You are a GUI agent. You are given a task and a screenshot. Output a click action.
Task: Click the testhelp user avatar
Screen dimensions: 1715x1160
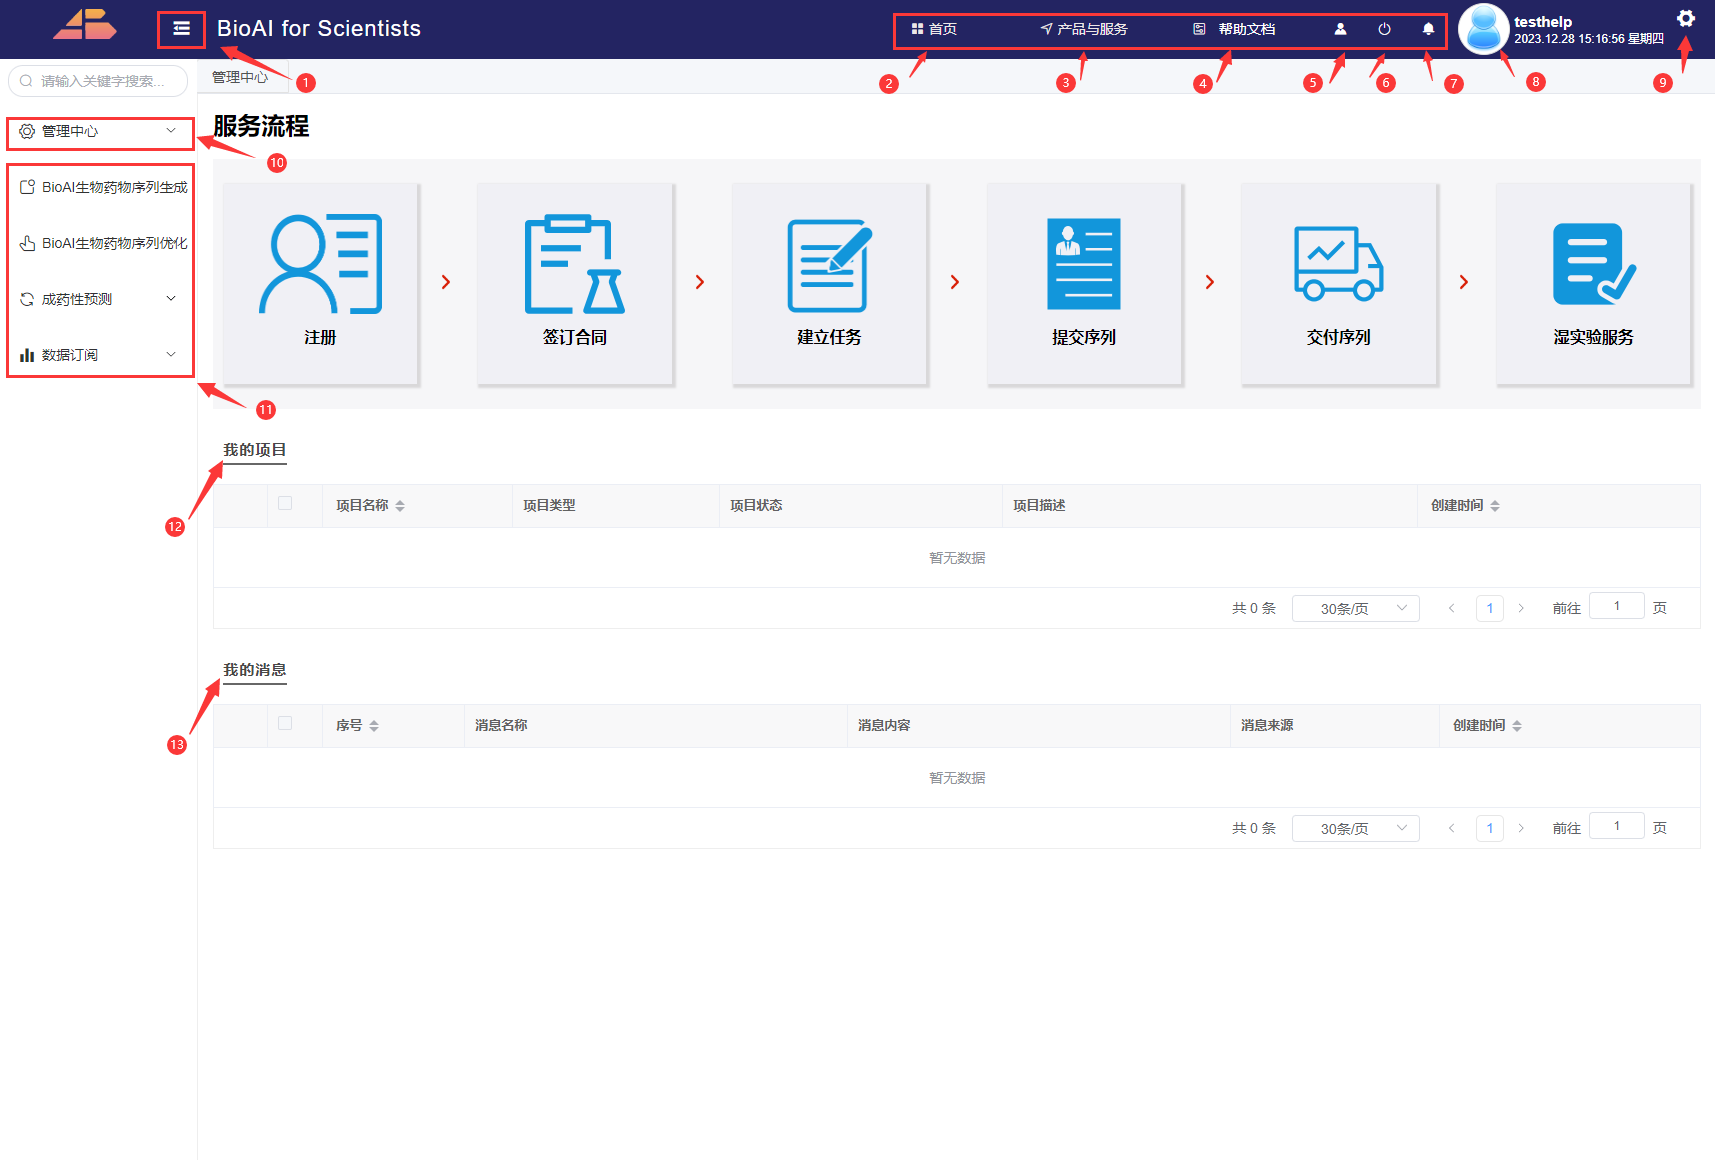[1483, 29]
